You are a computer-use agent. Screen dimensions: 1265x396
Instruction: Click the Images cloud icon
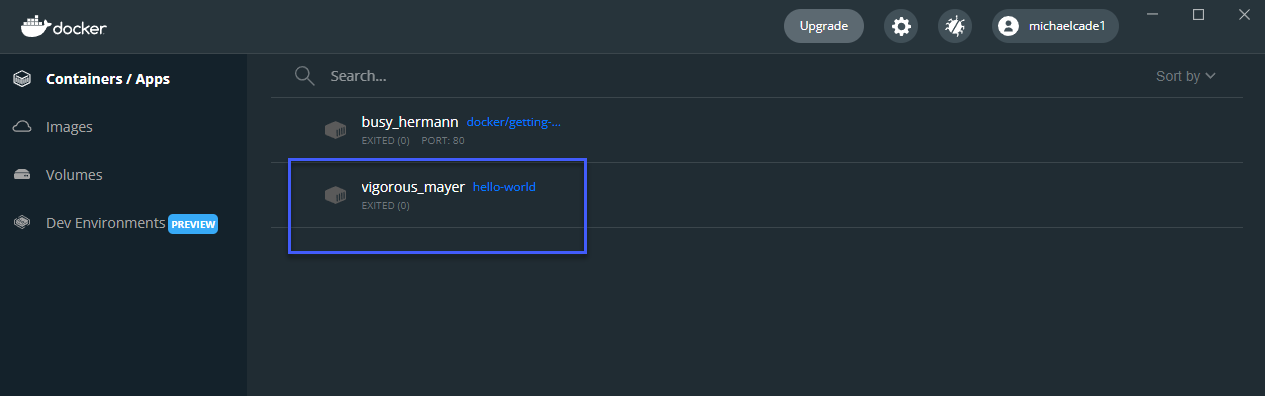[x=22, y=127]
